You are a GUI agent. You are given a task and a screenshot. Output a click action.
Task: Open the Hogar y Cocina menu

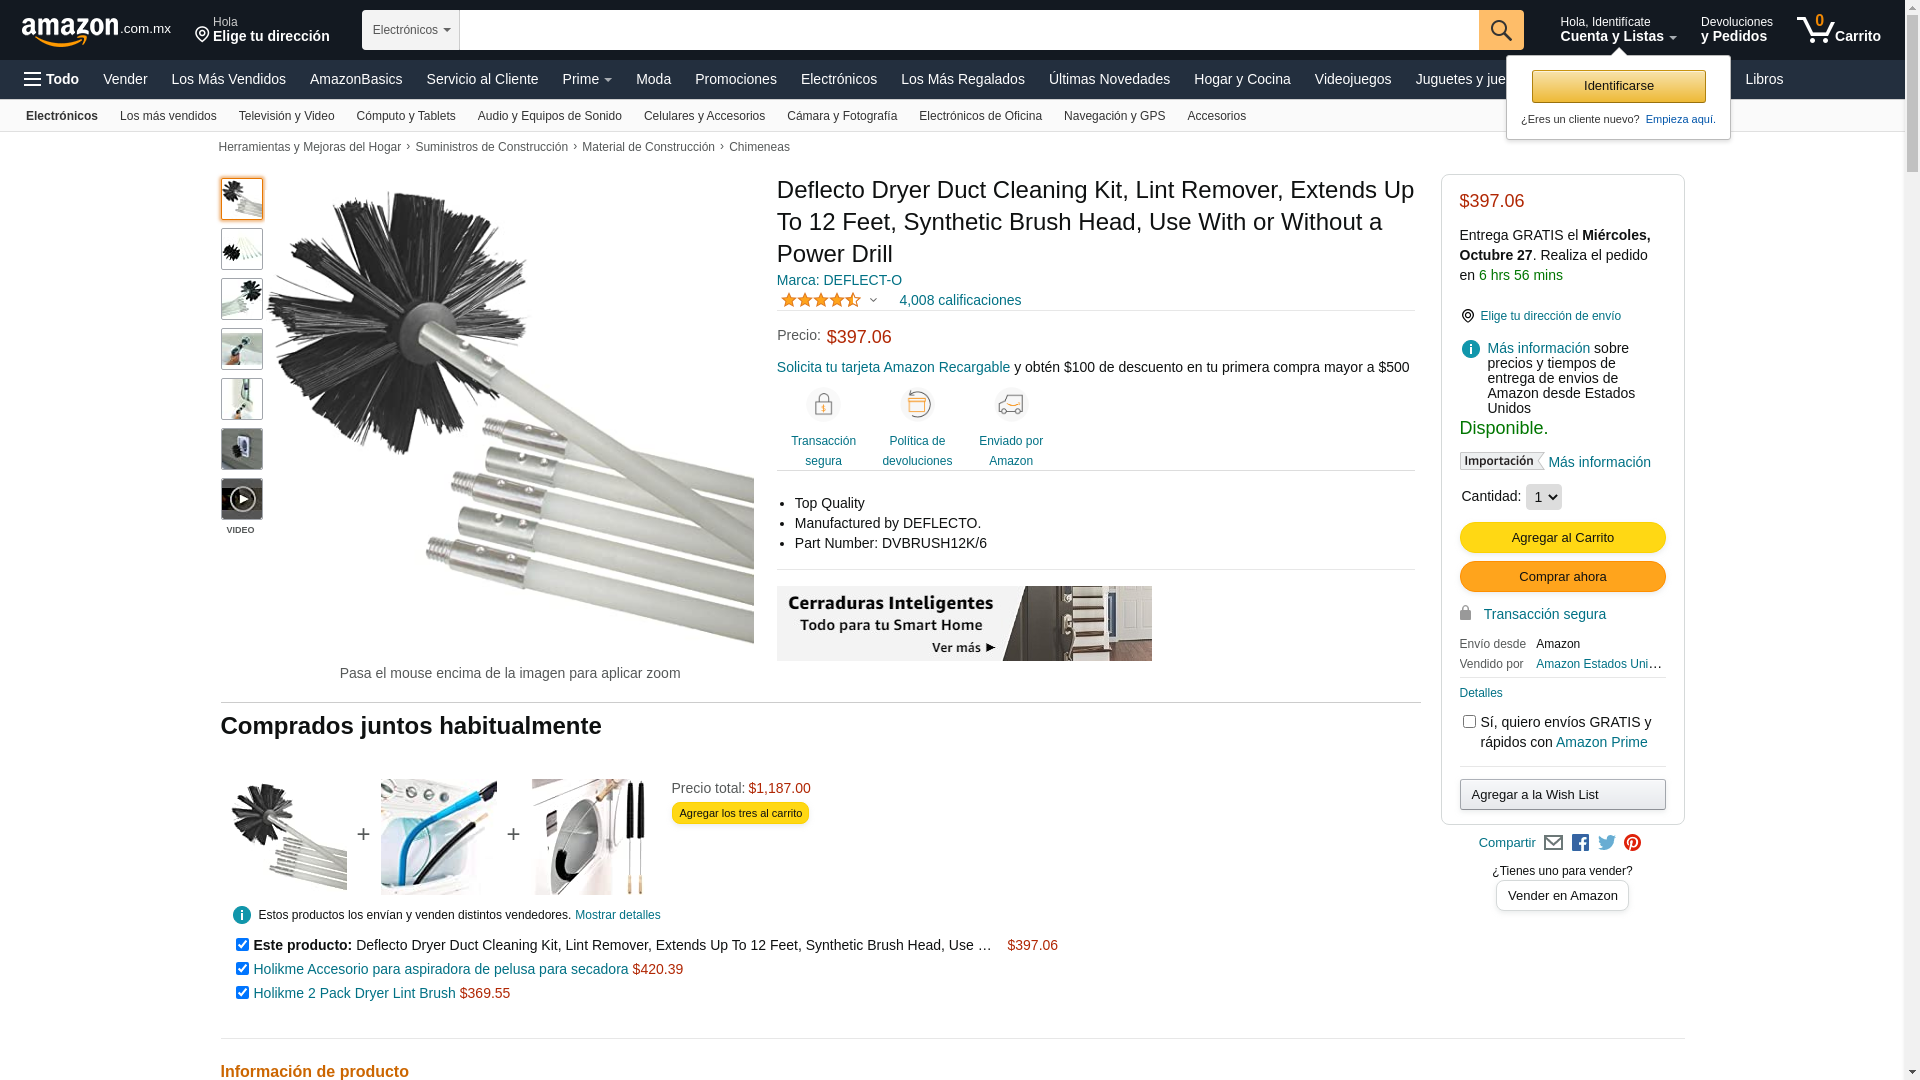coord(1242,79)
